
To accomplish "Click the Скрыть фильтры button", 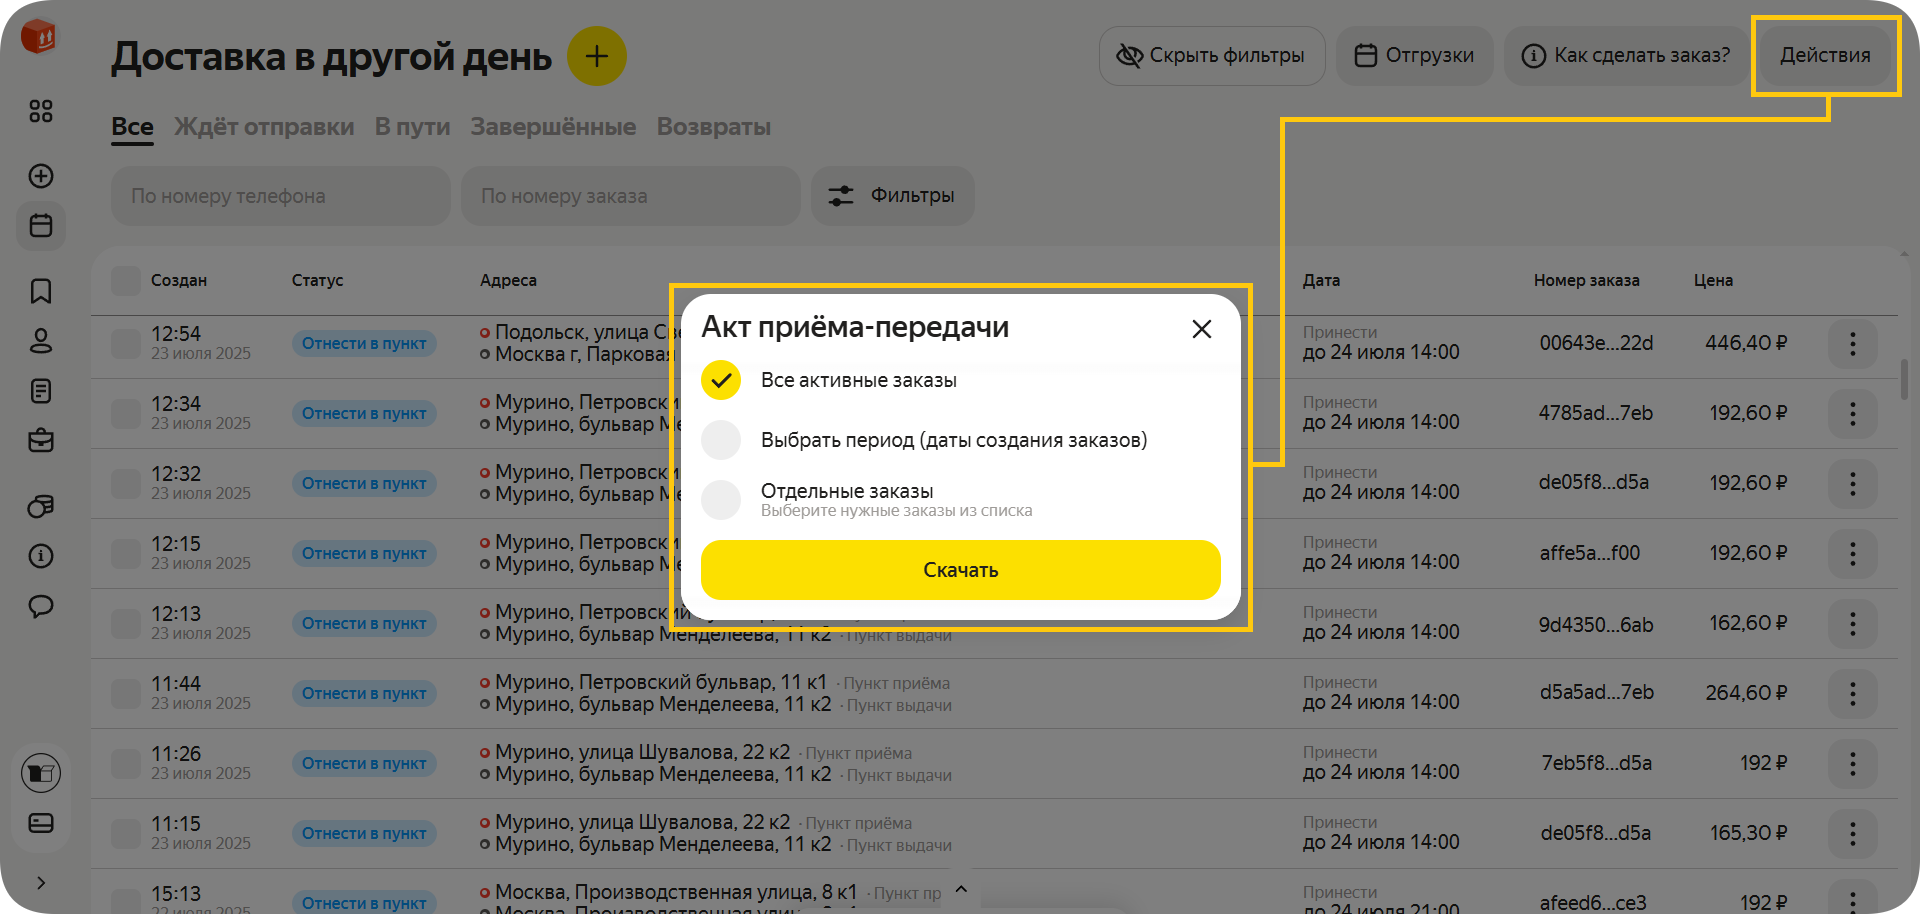I will [x=1211, y=56].
